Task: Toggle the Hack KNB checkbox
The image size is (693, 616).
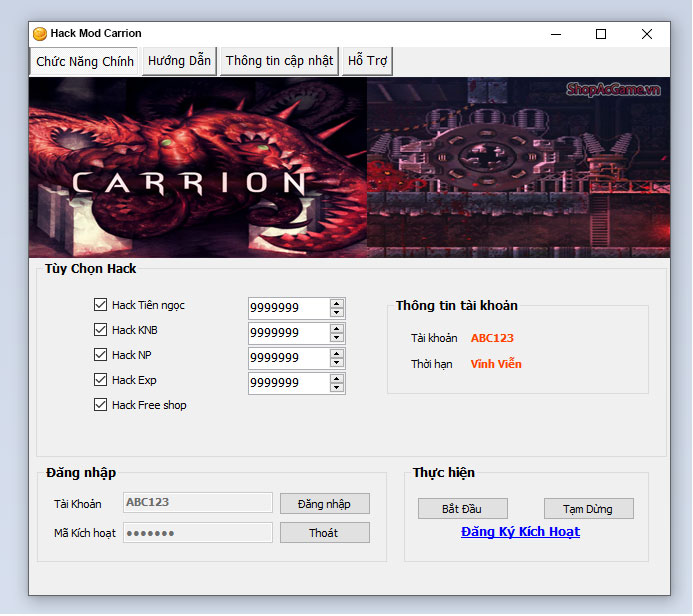Action: click(100, 330)
